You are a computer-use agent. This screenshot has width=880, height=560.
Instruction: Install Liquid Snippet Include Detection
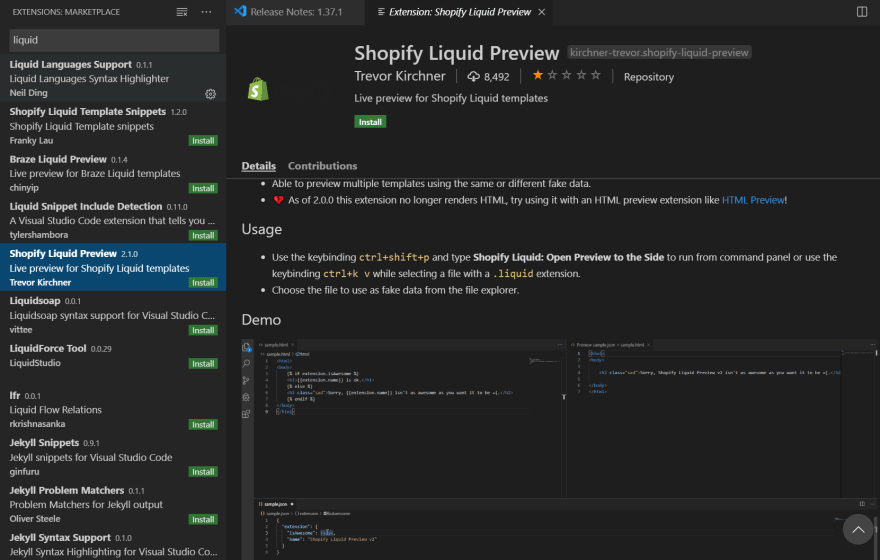203,235
